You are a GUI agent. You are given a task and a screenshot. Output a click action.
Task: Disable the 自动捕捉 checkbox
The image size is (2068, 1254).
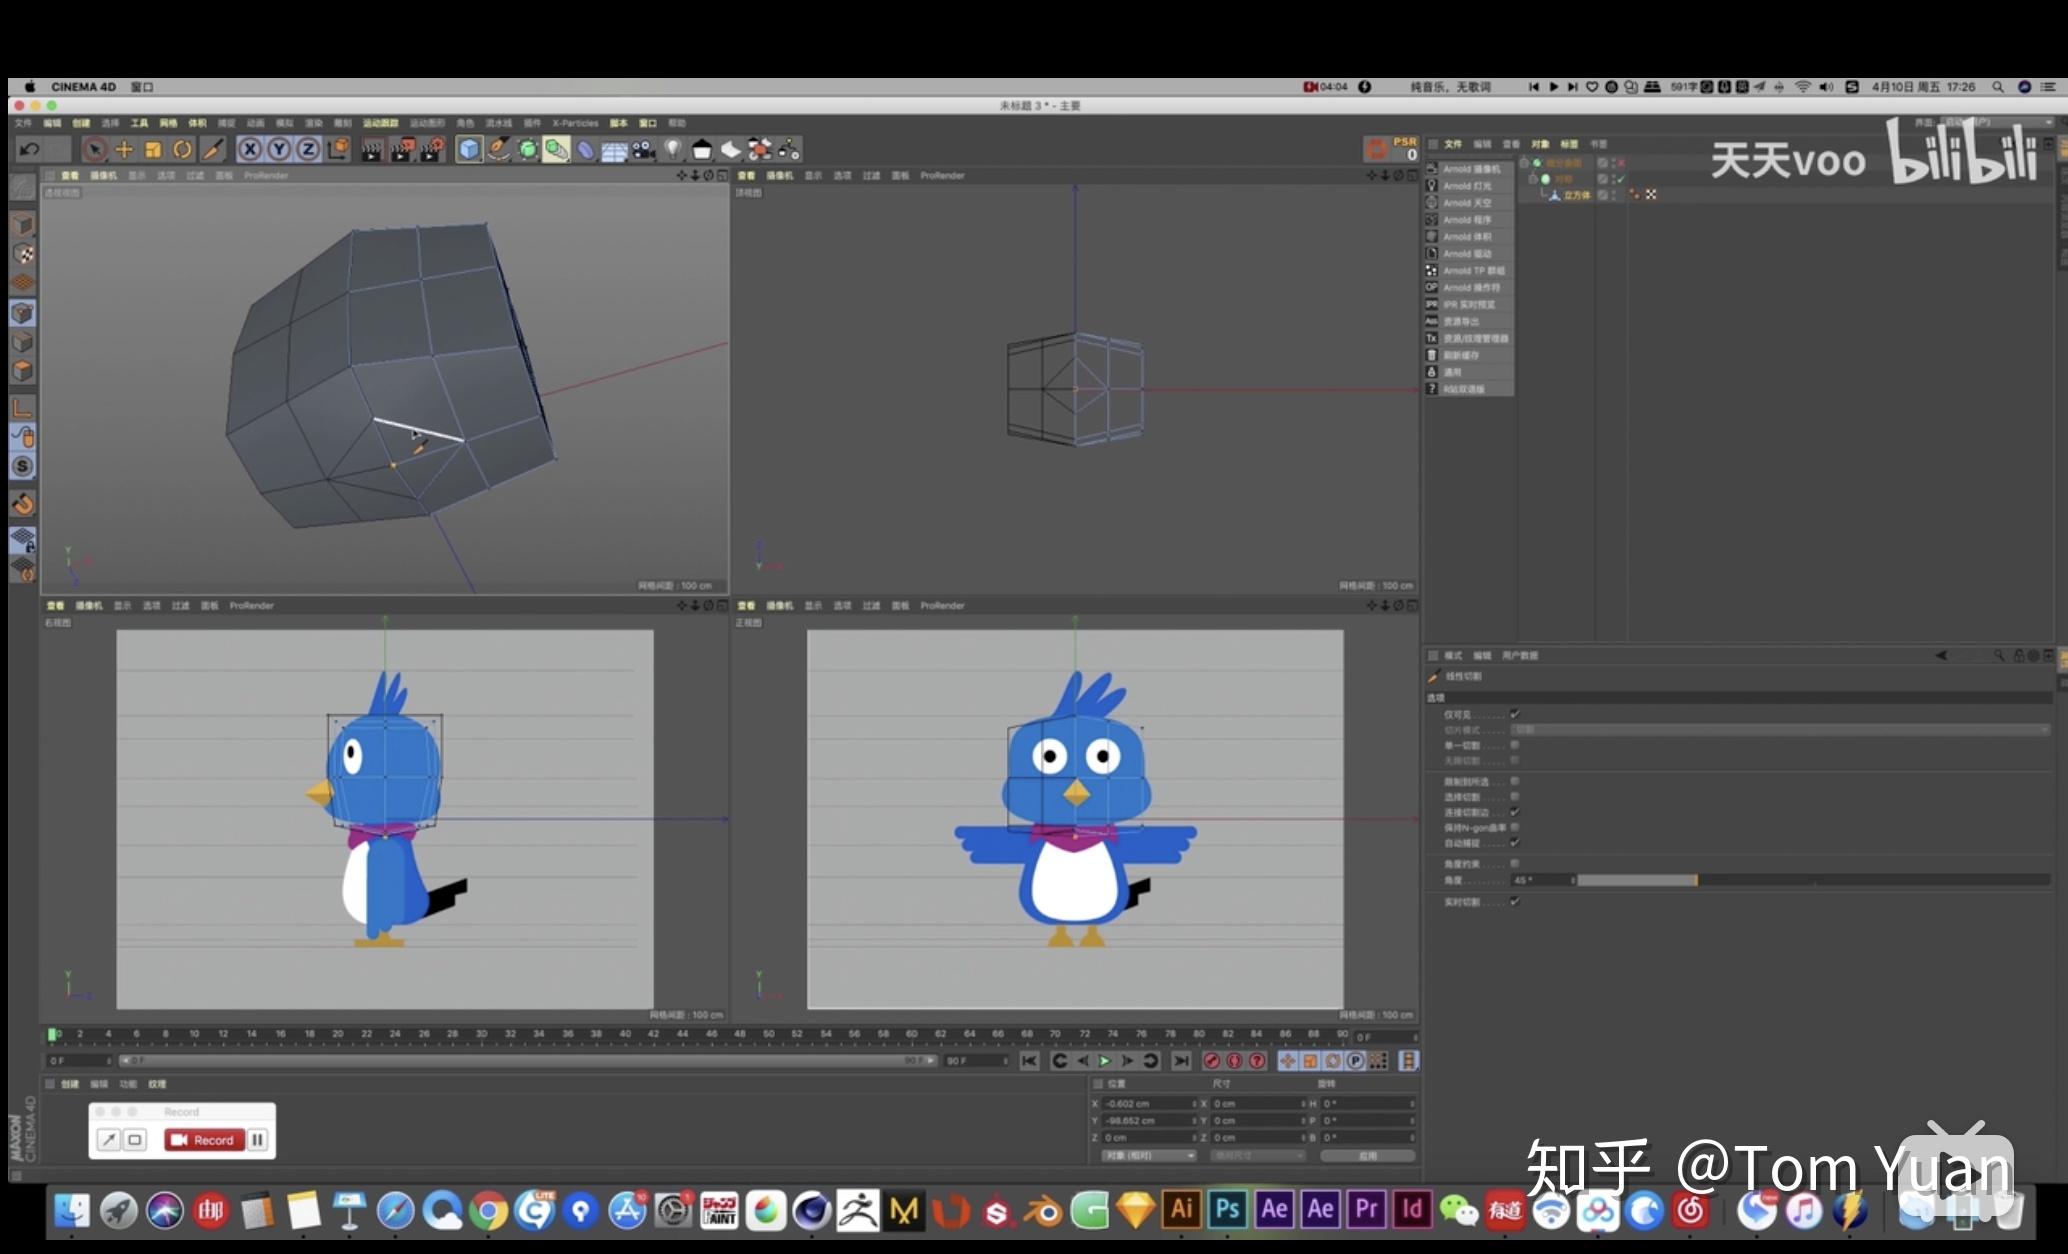coord(1515,843)
